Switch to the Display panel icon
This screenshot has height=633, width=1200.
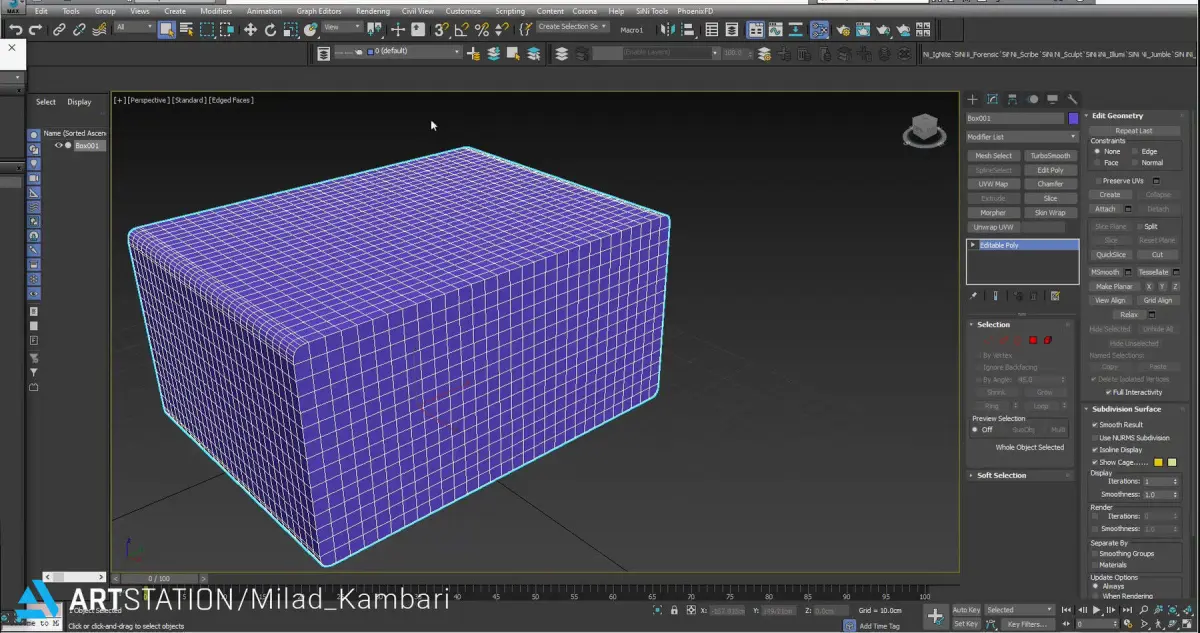(x=1052, y=99)
